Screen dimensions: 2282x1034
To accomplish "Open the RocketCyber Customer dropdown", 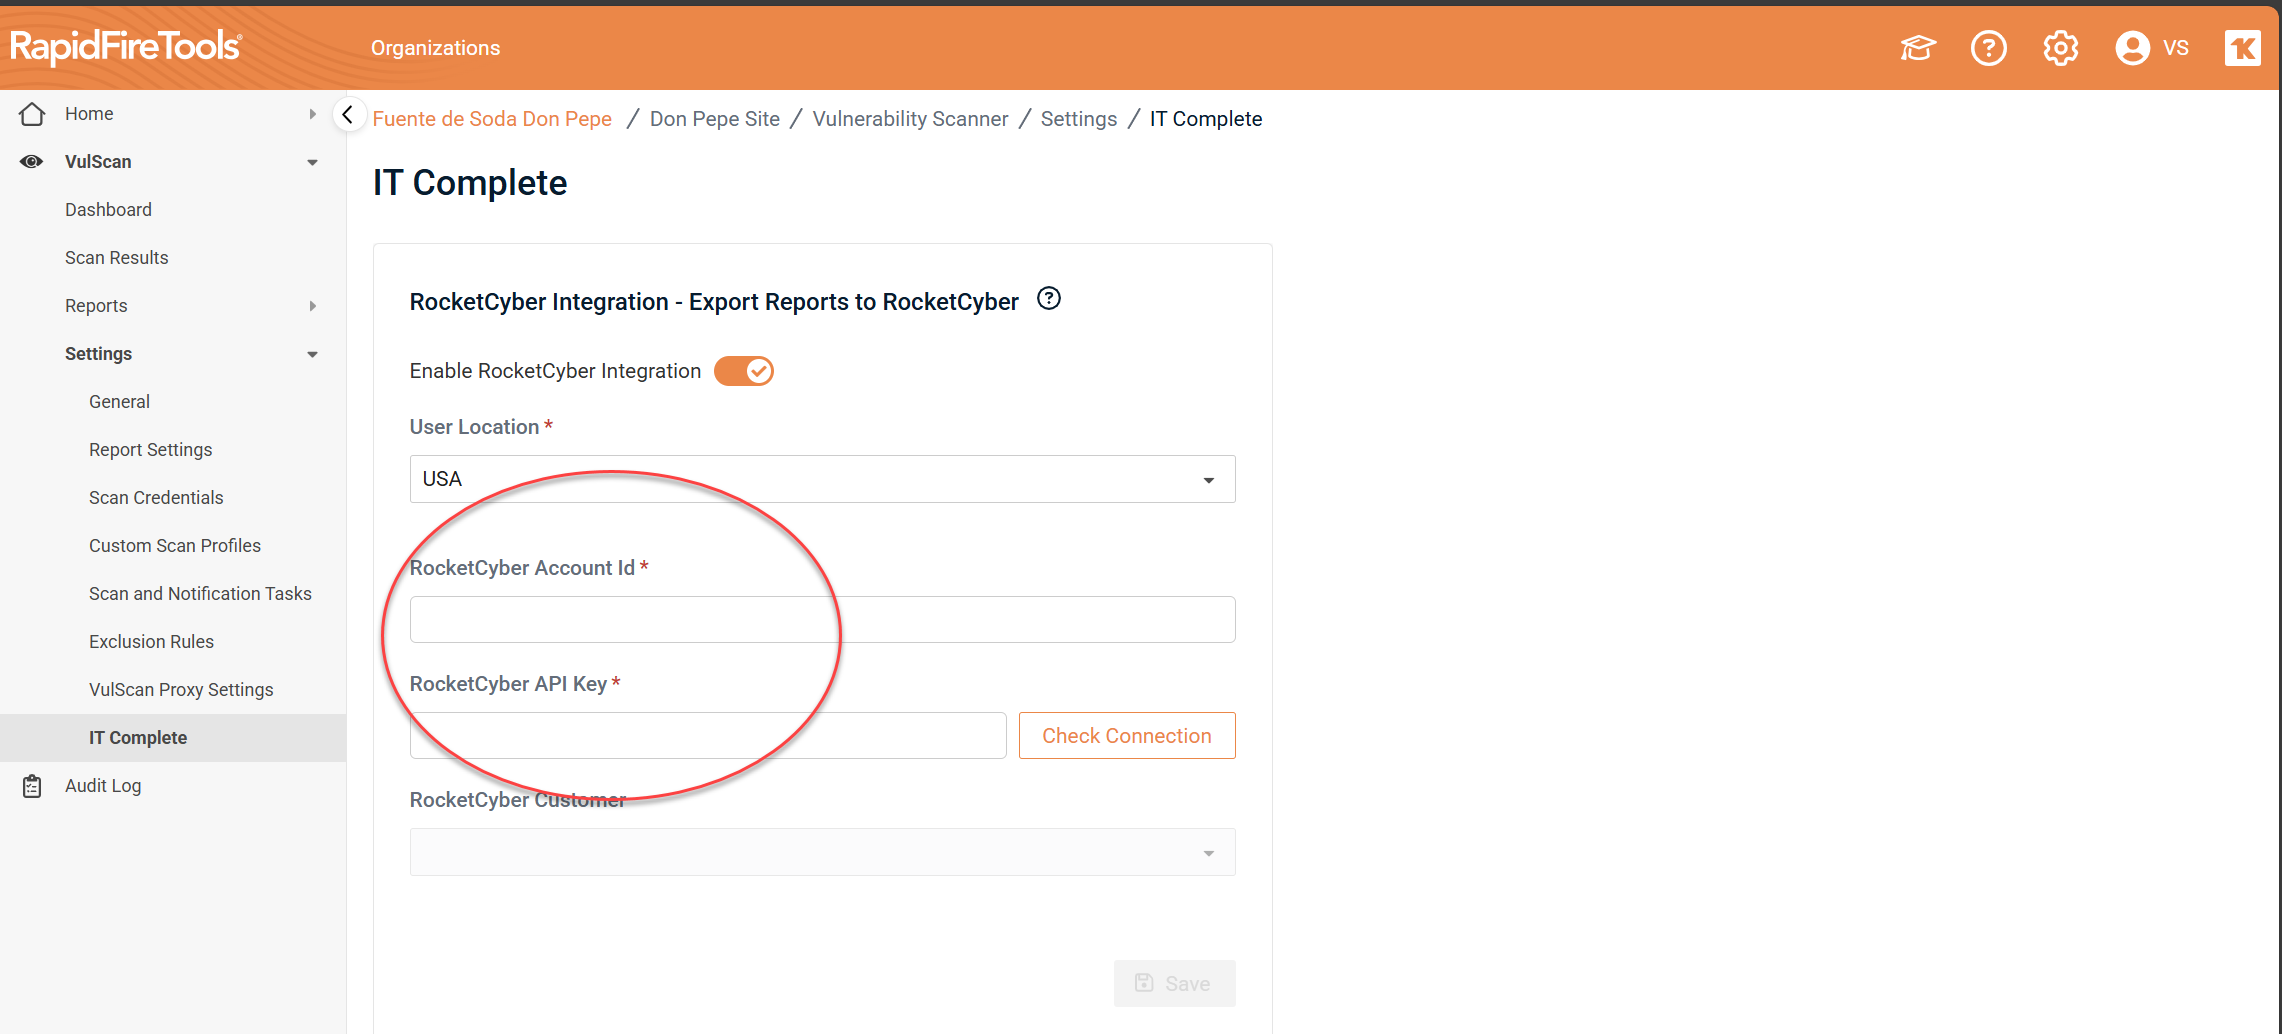I will click(822, 852).
